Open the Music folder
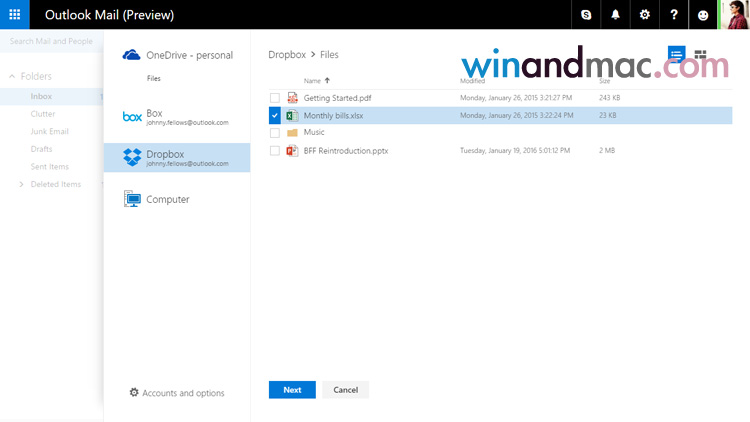Image resolution: width=750 pixels, height=422 pixels. pos(314,133)
